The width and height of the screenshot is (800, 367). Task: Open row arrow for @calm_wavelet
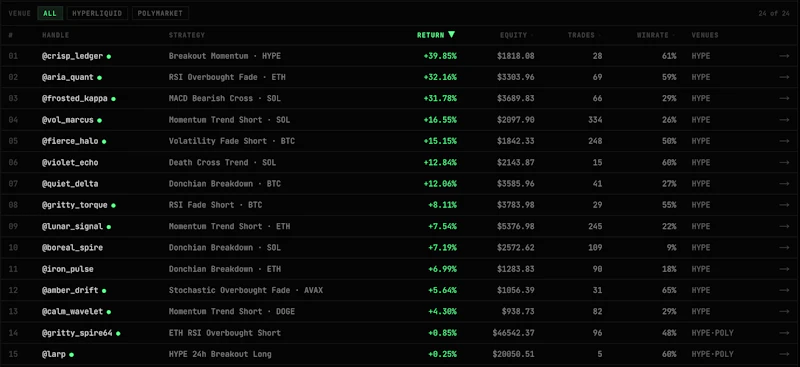click(784, 311)
